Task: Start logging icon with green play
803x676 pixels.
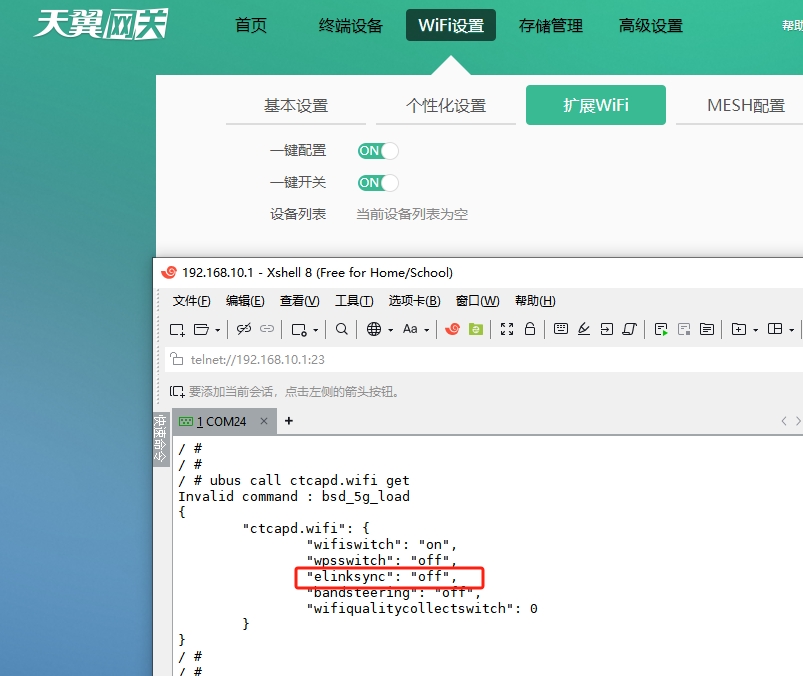Action: coord(661,329)
